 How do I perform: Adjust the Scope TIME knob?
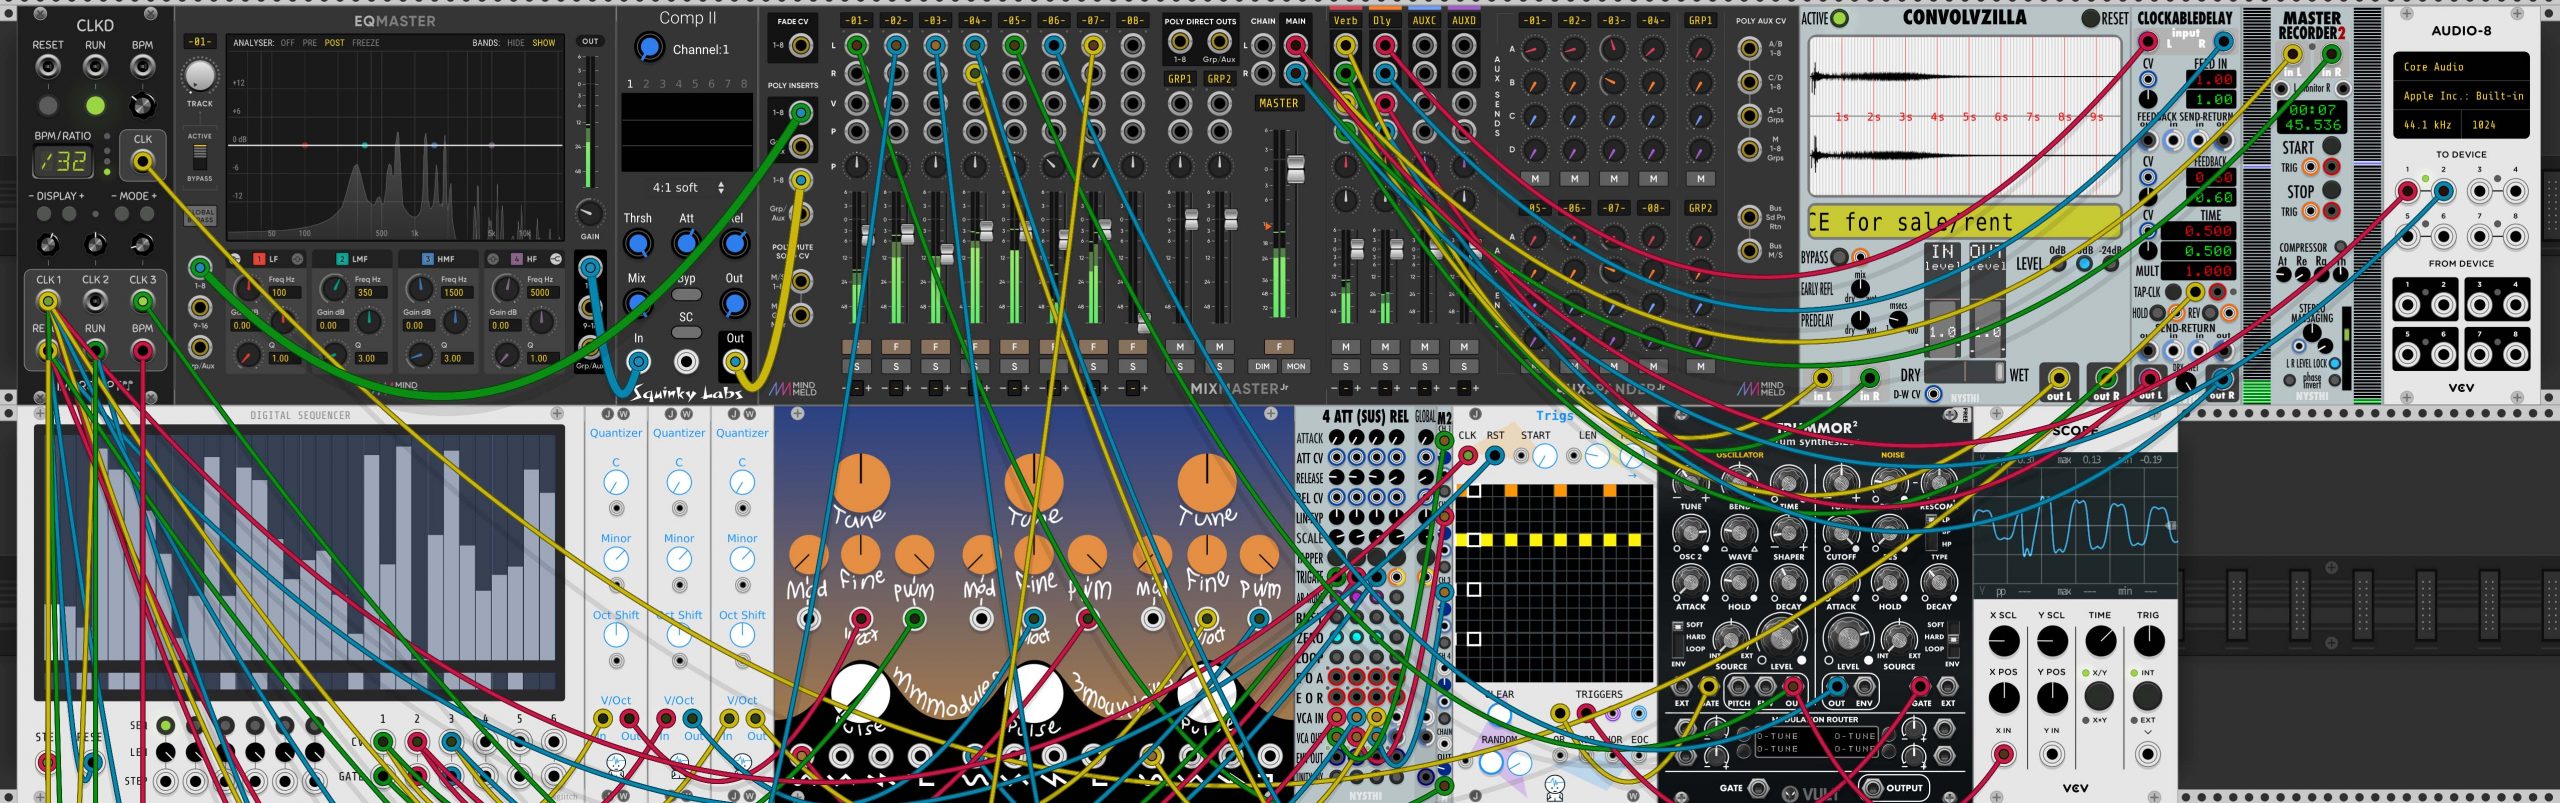[2100, 641]
